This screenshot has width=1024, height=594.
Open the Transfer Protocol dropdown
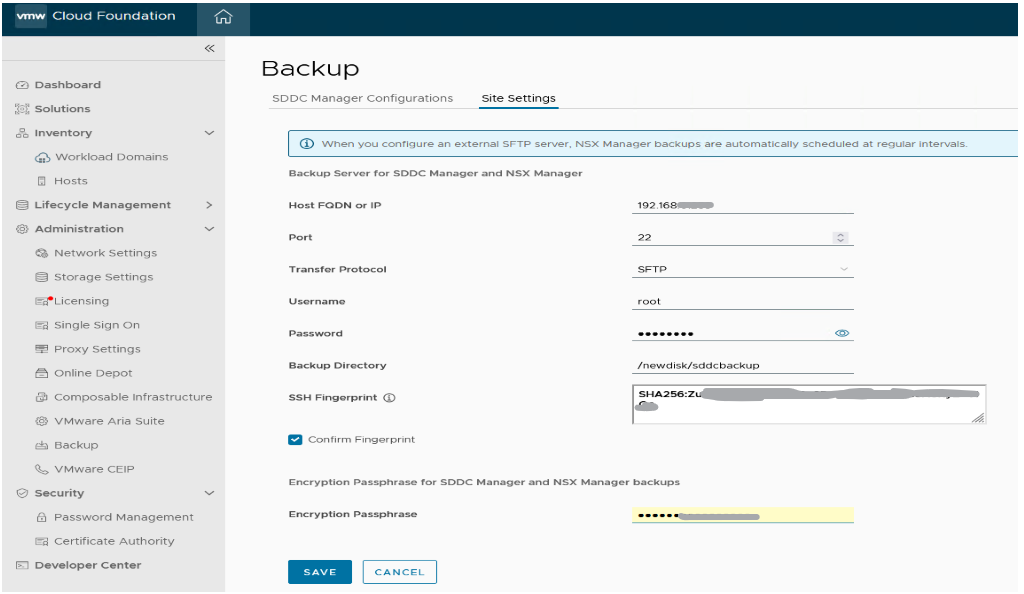tap(743, 269)
